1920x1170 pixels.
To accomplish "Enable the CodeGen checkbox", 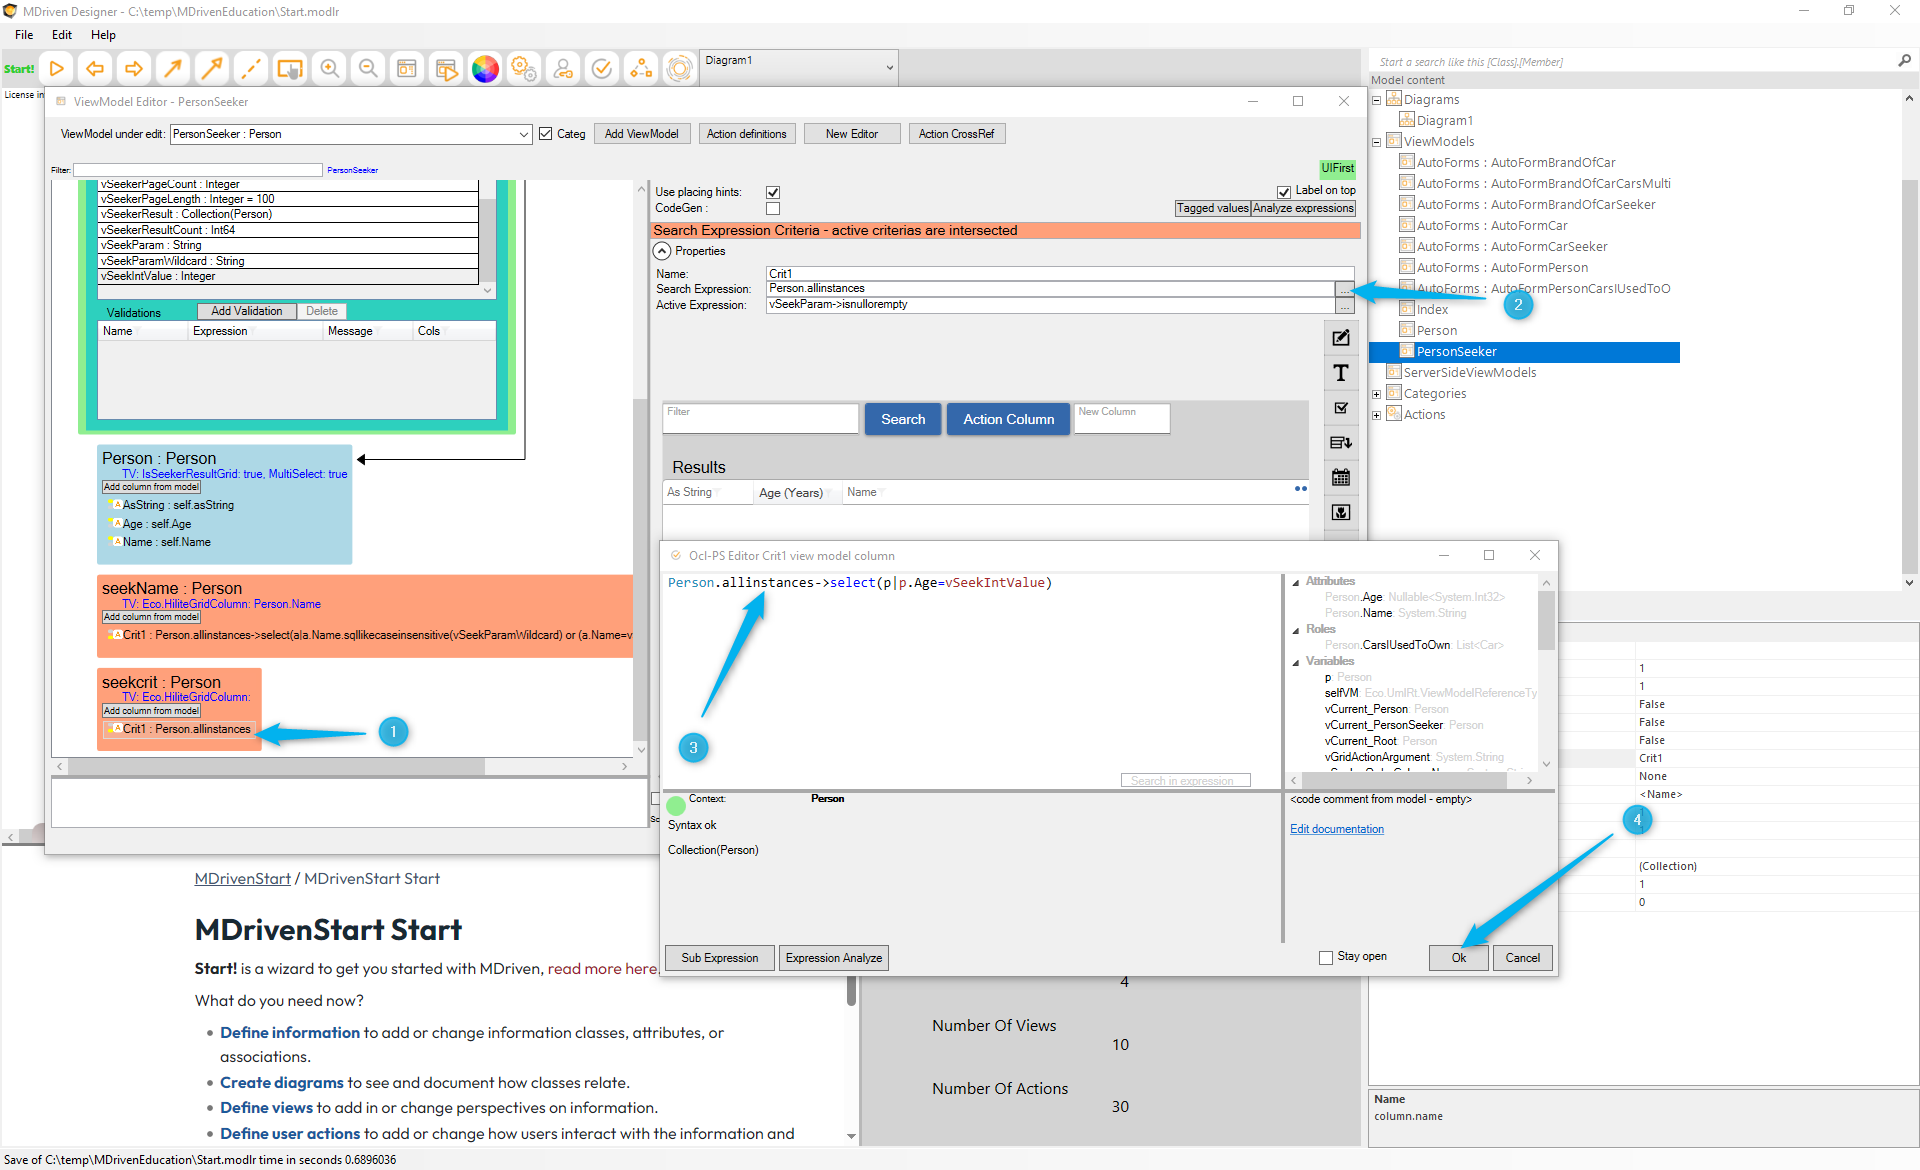I will (x=773, y=208).
